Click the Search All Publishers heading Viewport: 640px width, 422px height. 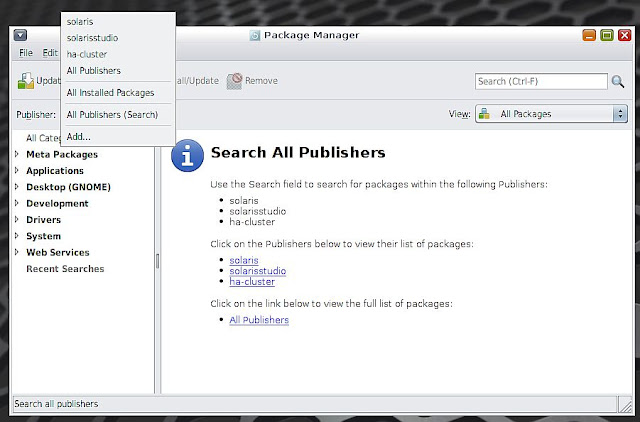click(298, 153)
